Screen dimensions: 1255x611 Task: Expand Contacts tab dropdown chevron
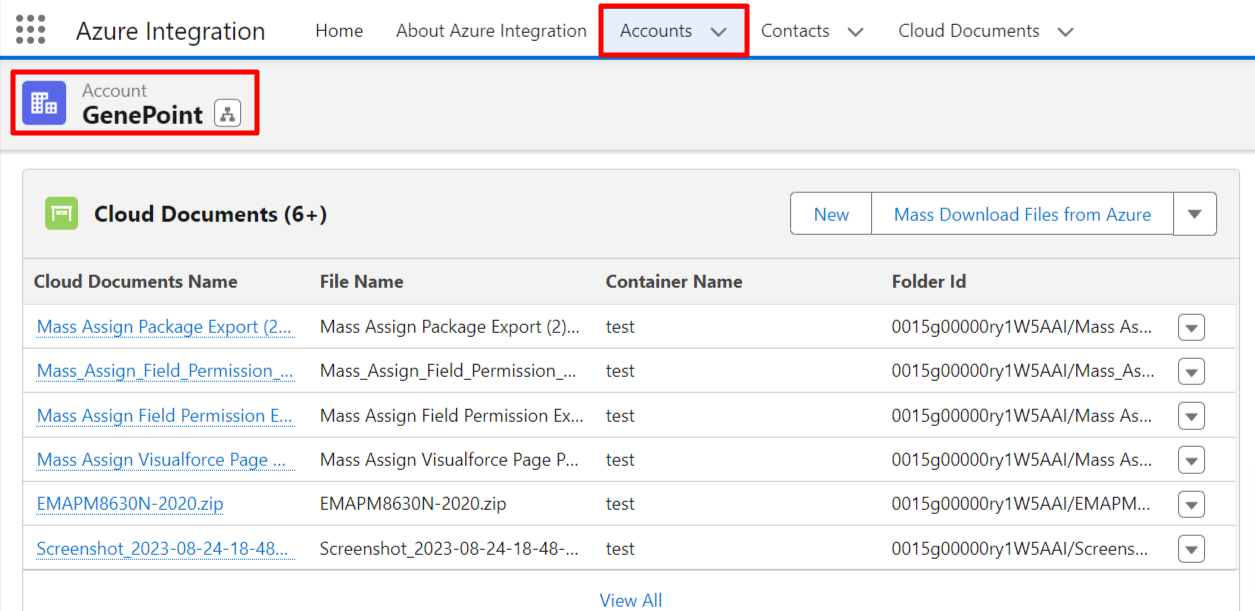tap(855, 32)
